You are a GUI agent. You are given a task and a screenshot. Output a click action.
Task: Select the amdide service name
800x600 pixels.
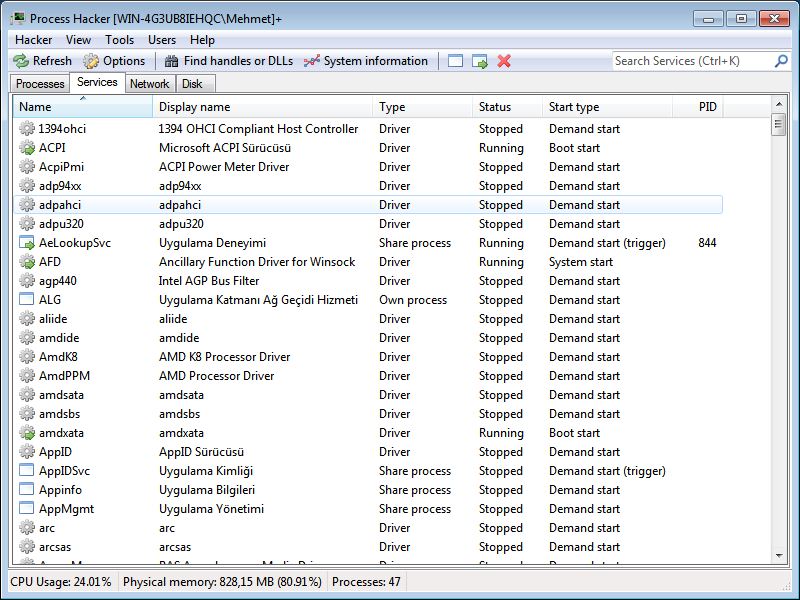59,338
